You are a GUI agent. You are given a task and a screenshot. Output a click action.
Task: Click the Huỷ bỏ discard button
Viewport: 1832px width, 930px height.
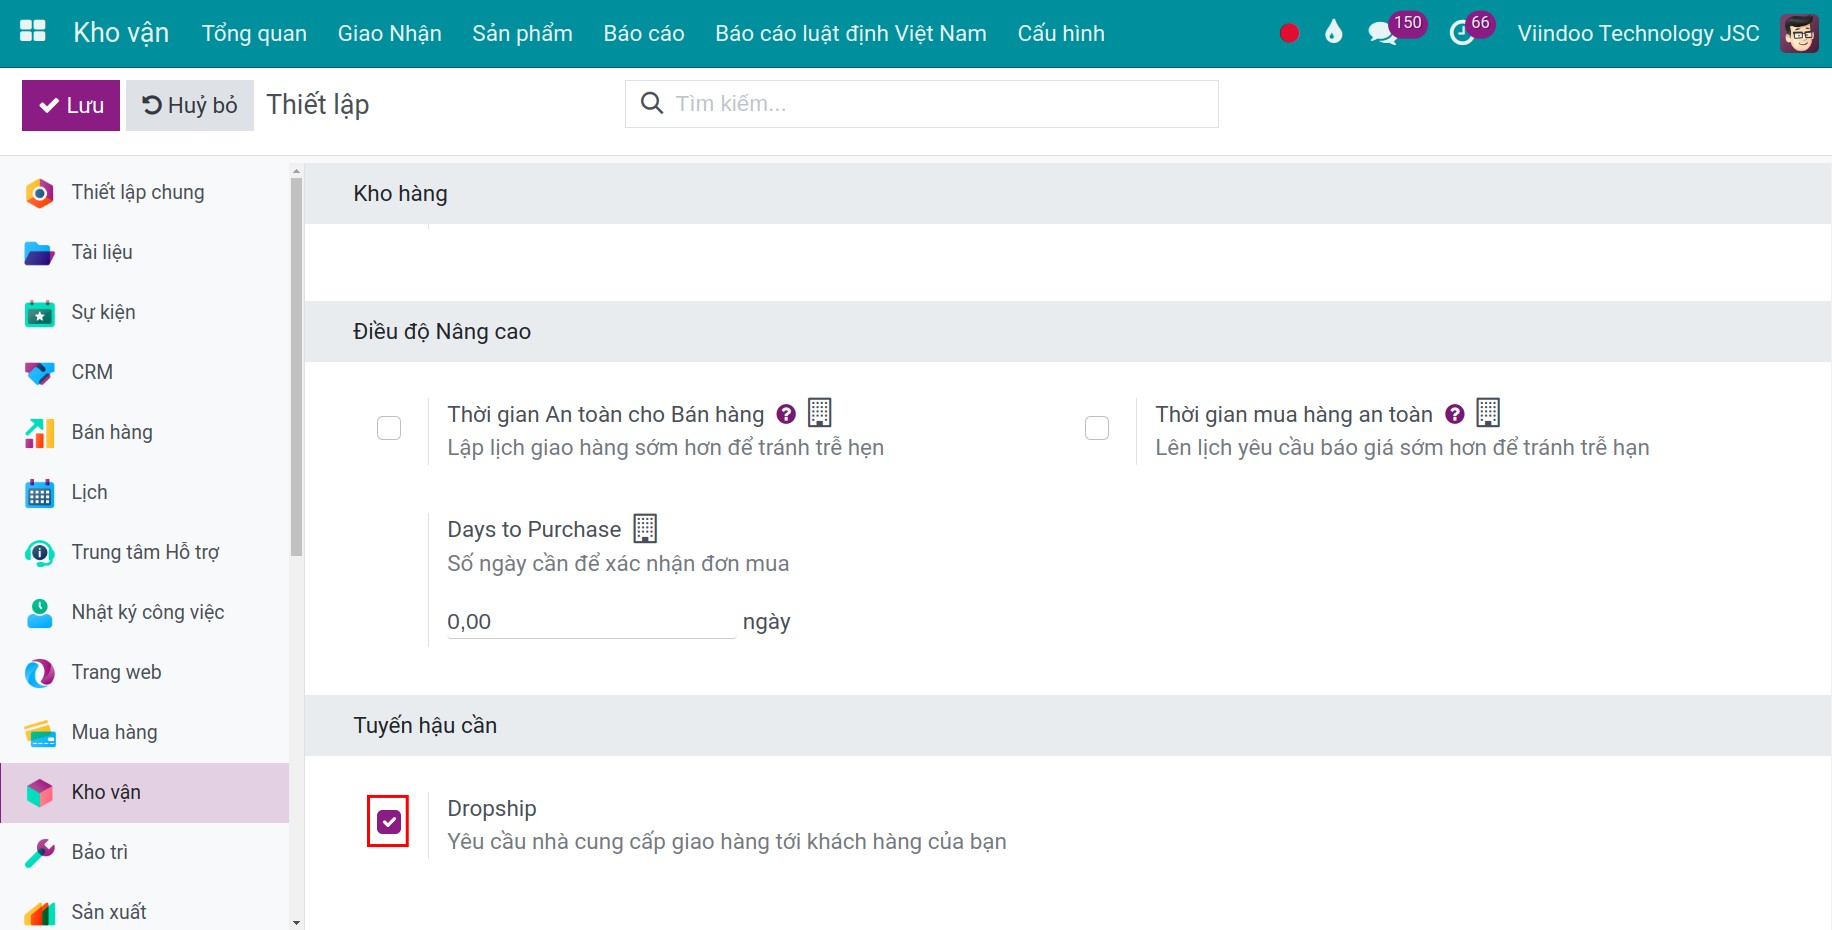(x=190, y=105)
